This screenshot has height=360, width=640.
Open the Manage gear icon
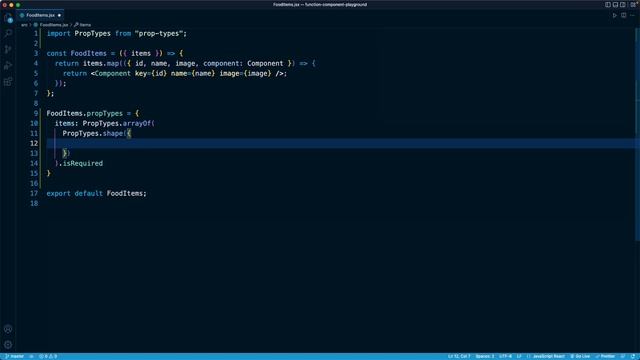click(x=8, y=345)
